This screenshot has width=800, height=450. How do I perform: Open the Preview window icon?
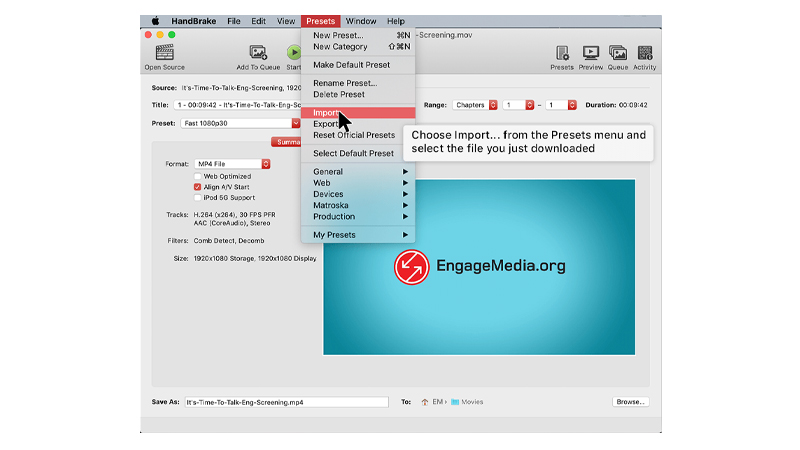(x=591, y=53)
